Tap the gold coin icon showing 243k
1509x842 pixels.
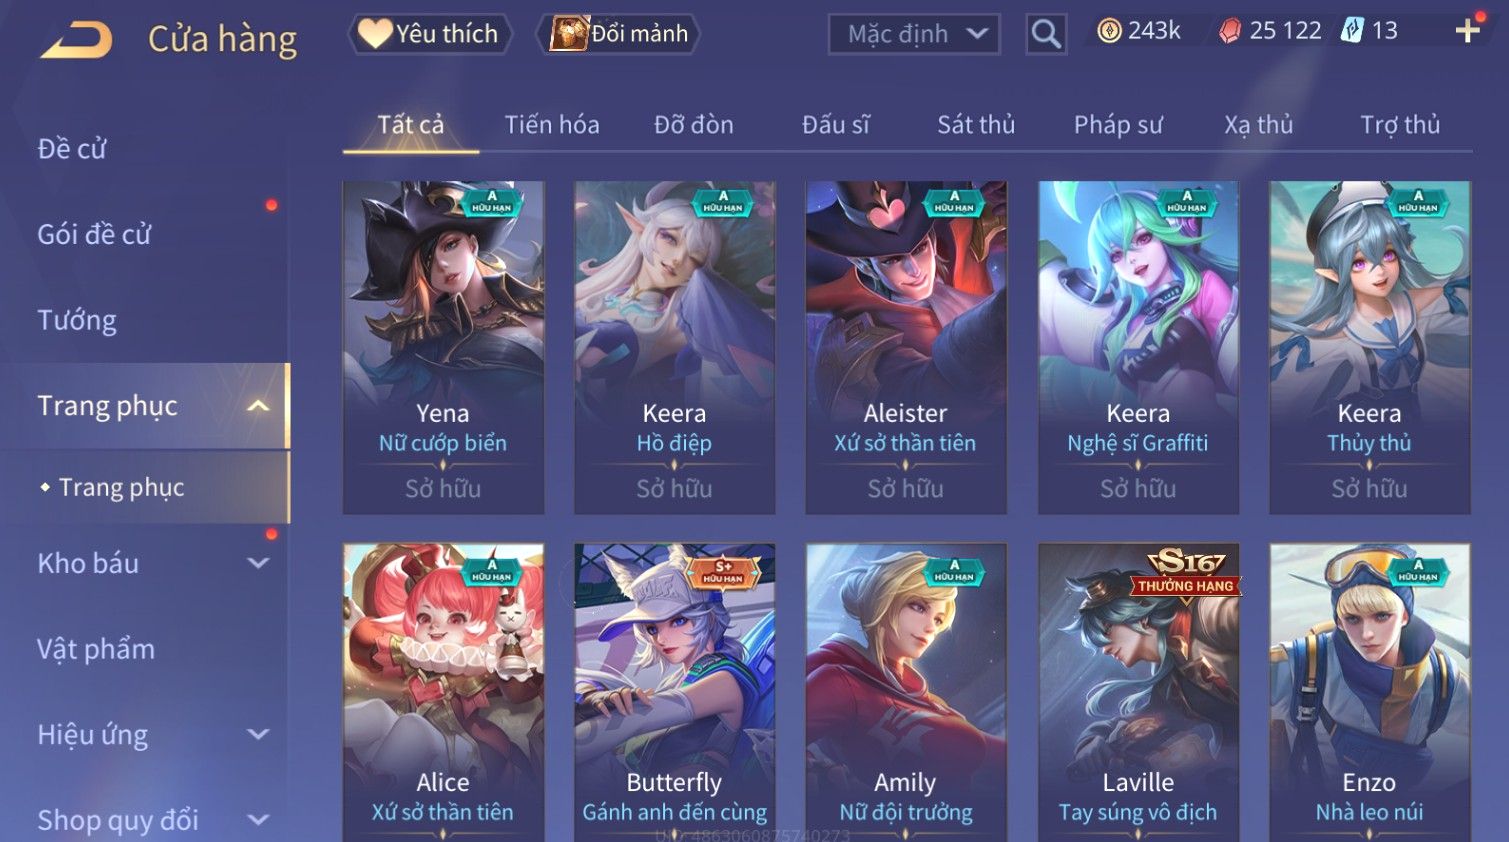[1109, 31]
